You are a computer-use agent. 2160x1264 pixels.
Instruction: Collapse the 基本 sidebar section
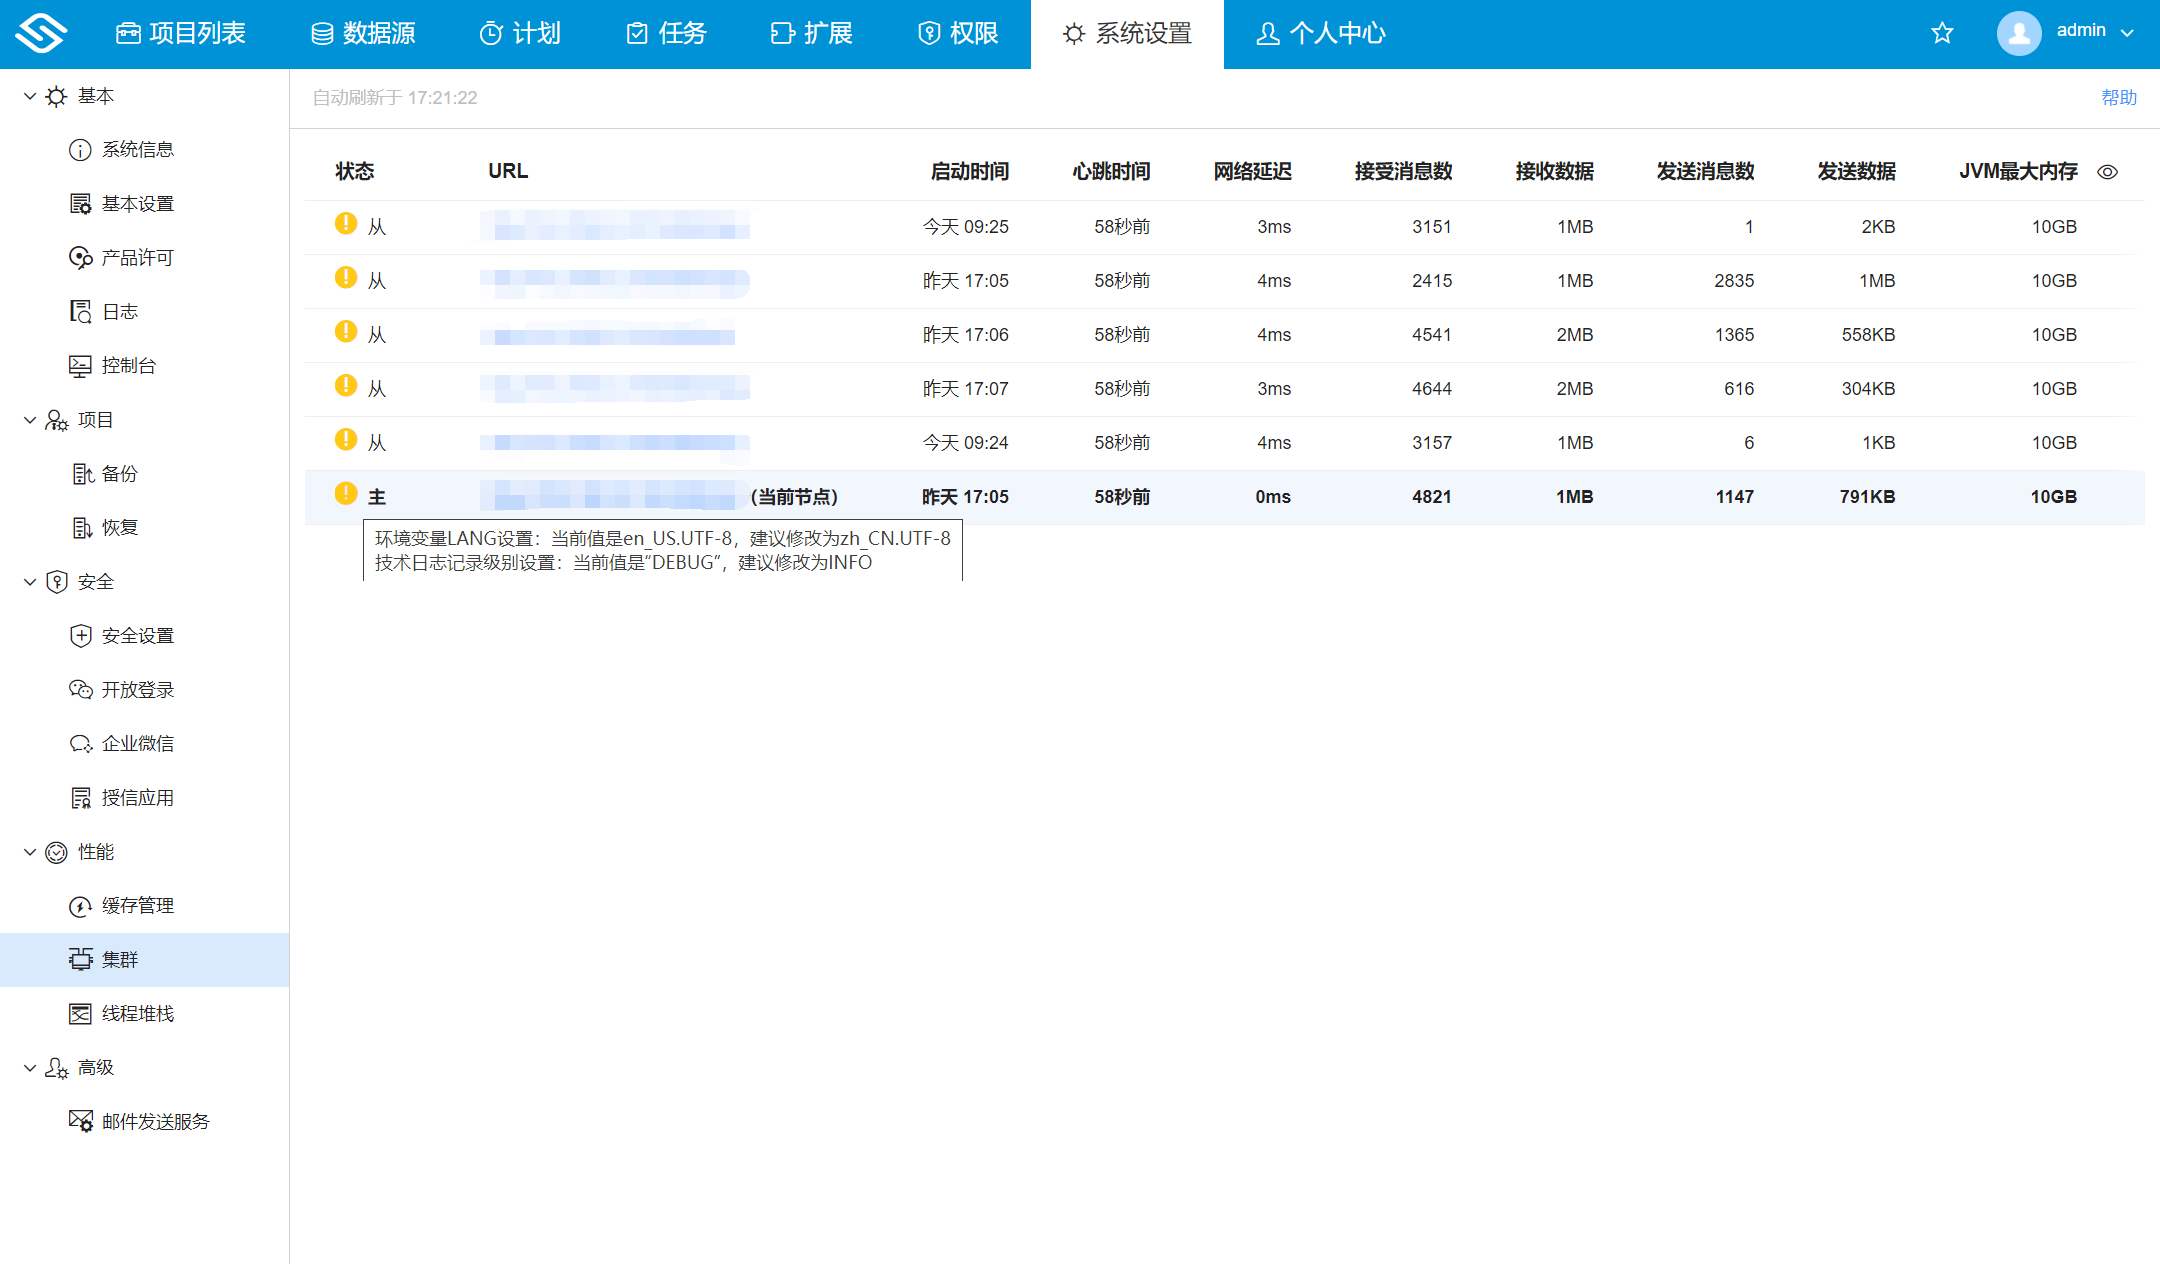[29, 95]
